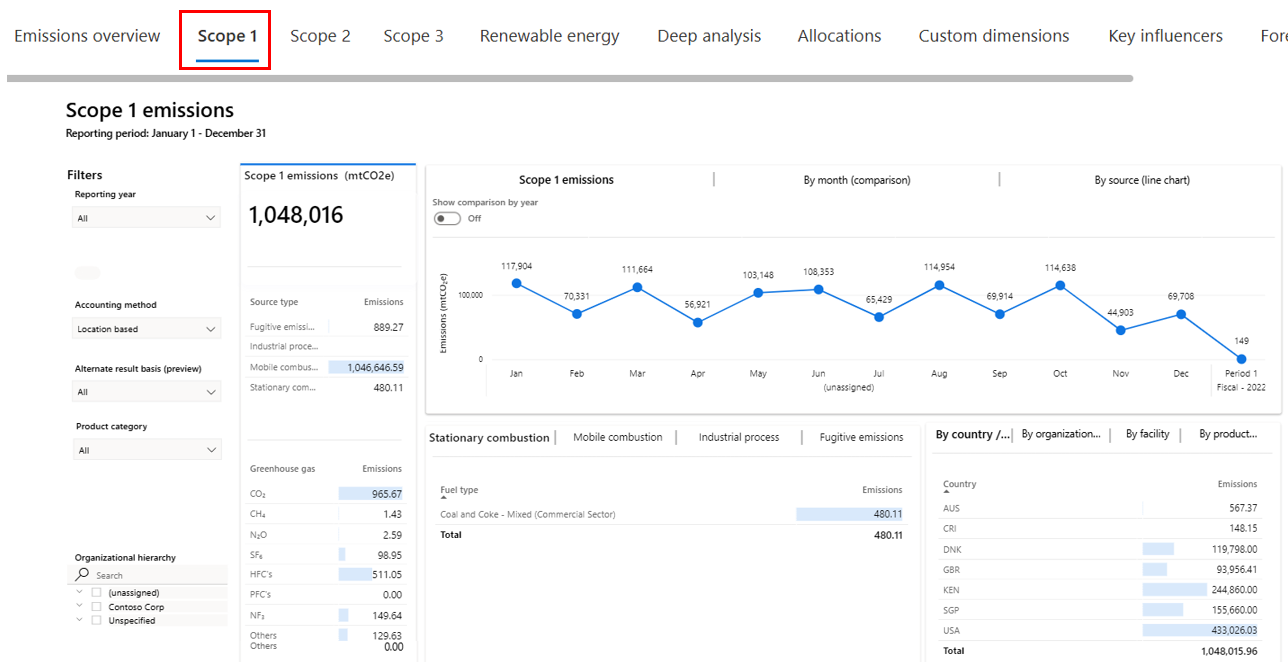Click the DNK country row
The width and height of the screenshot is (1288, 662).
pos(1100,549)
